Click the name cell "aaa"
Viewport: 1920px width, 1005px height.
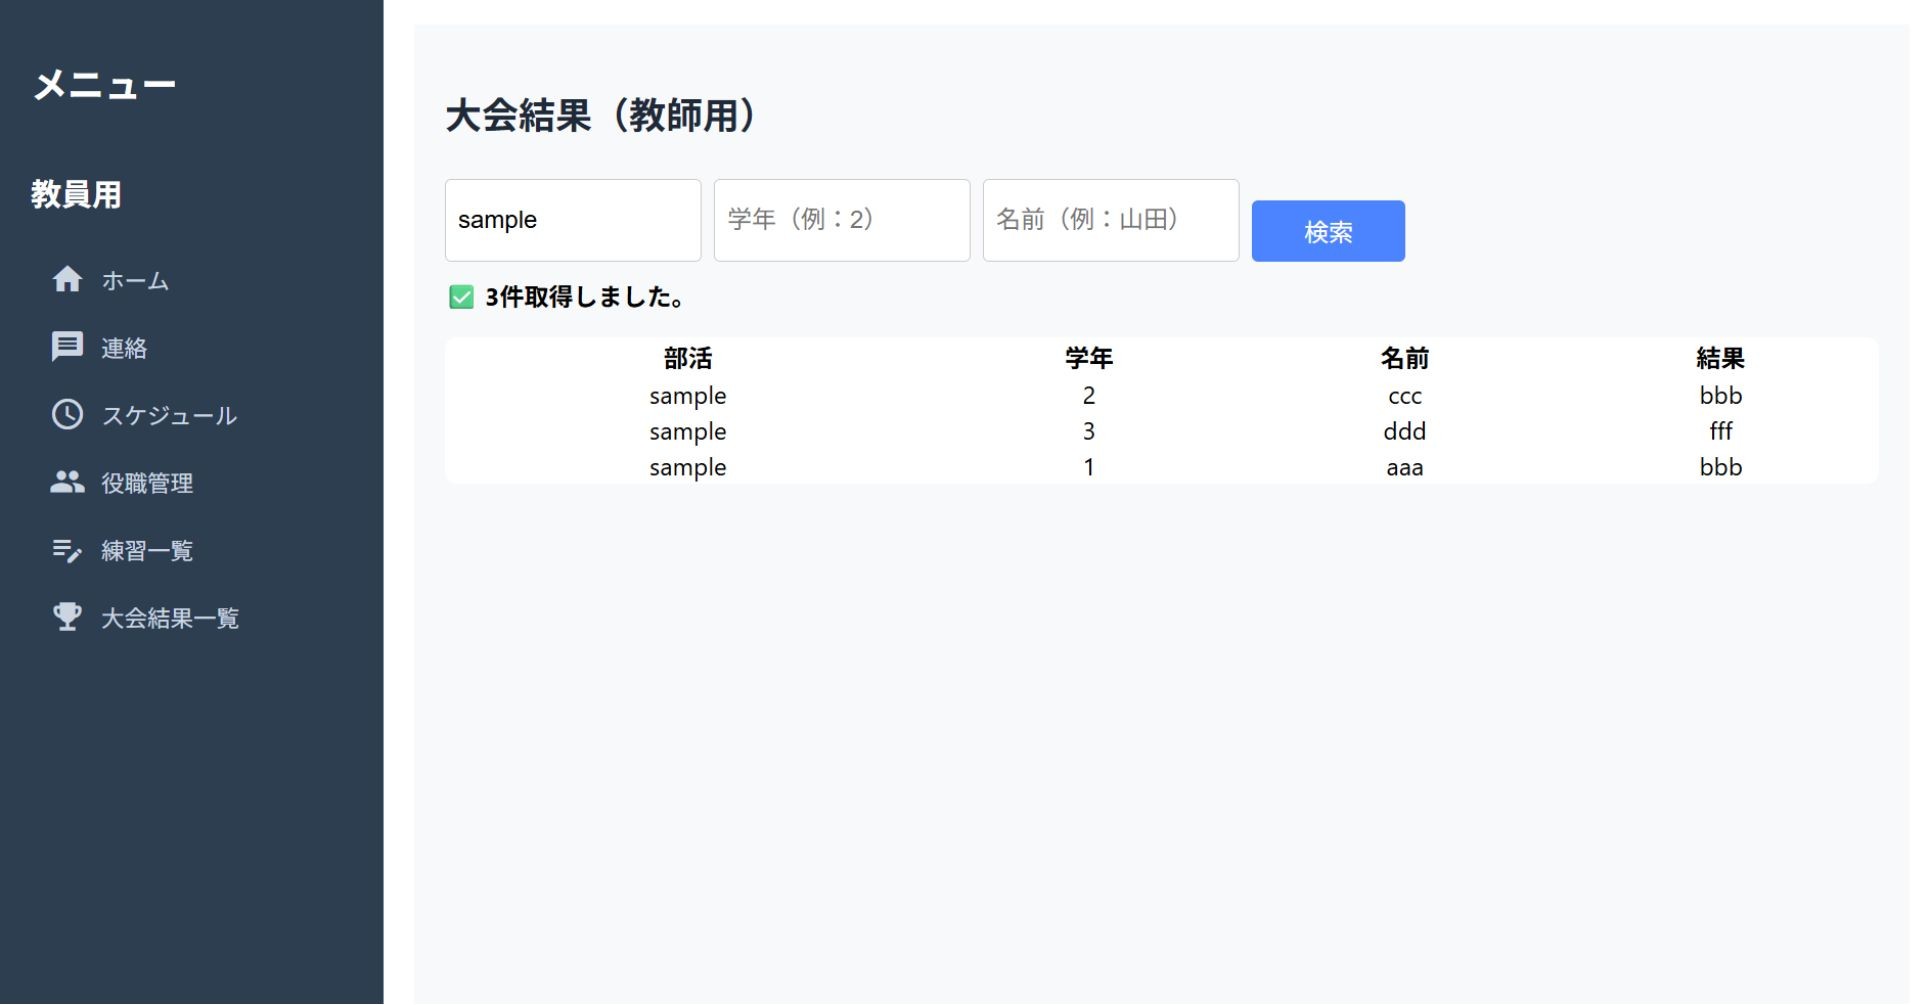coord(1404,467)
